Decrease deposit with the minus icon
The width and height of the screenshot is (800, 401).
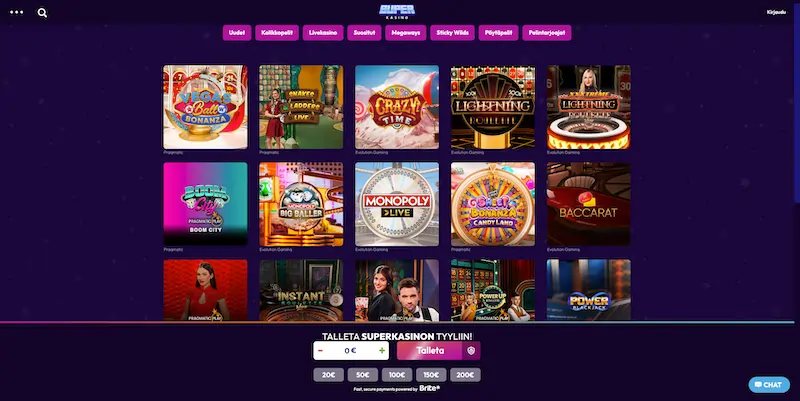pos(320,350)
